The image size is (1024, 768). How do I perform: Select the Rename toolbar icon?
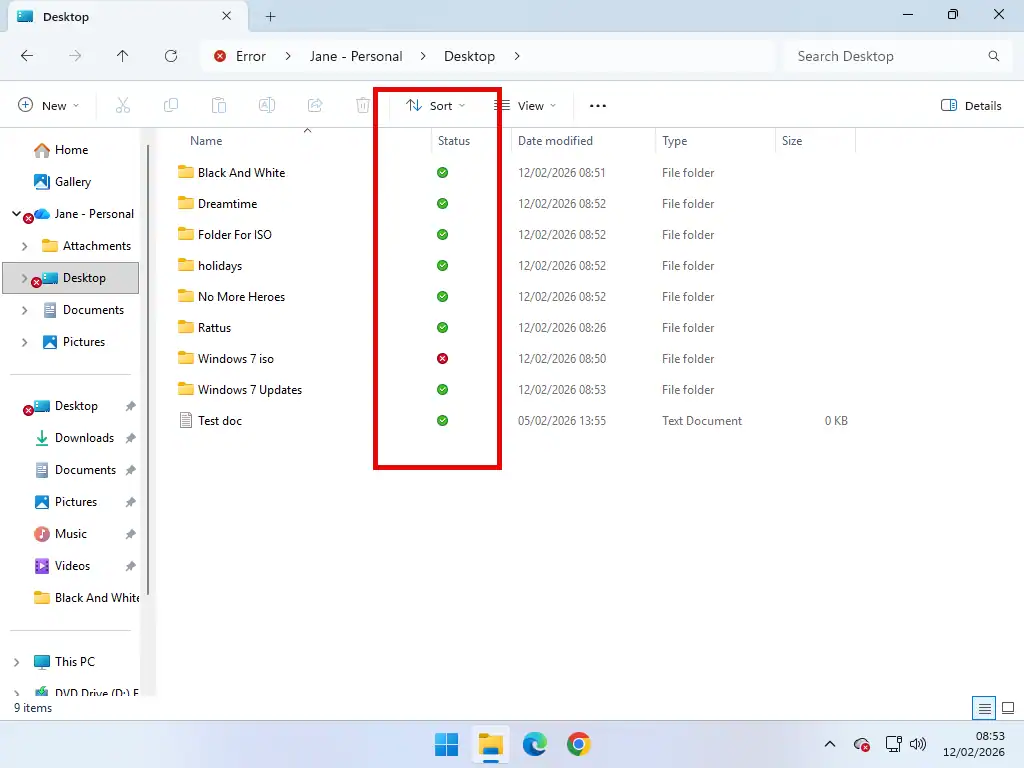(267, 105)
